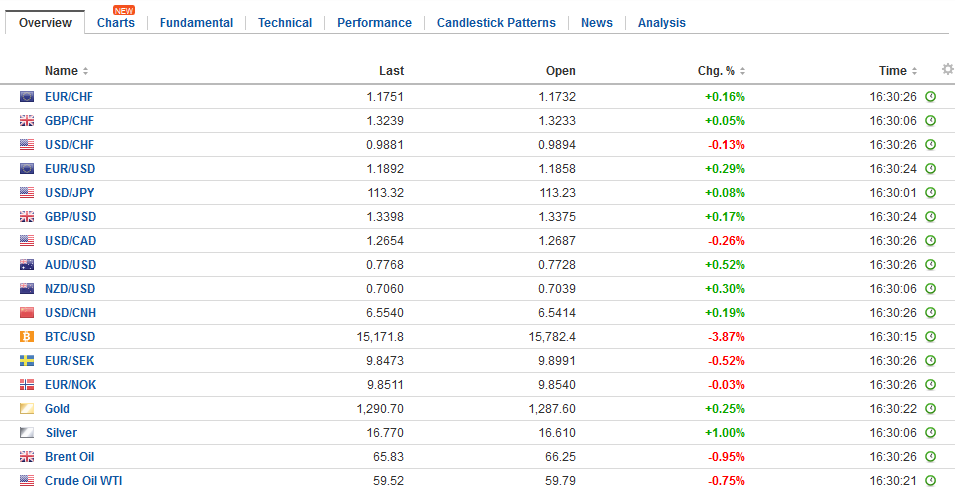The height and width of the screenshot is (492, 955).
Task: Click the Gold bar icon
Action: click(27, 409)
